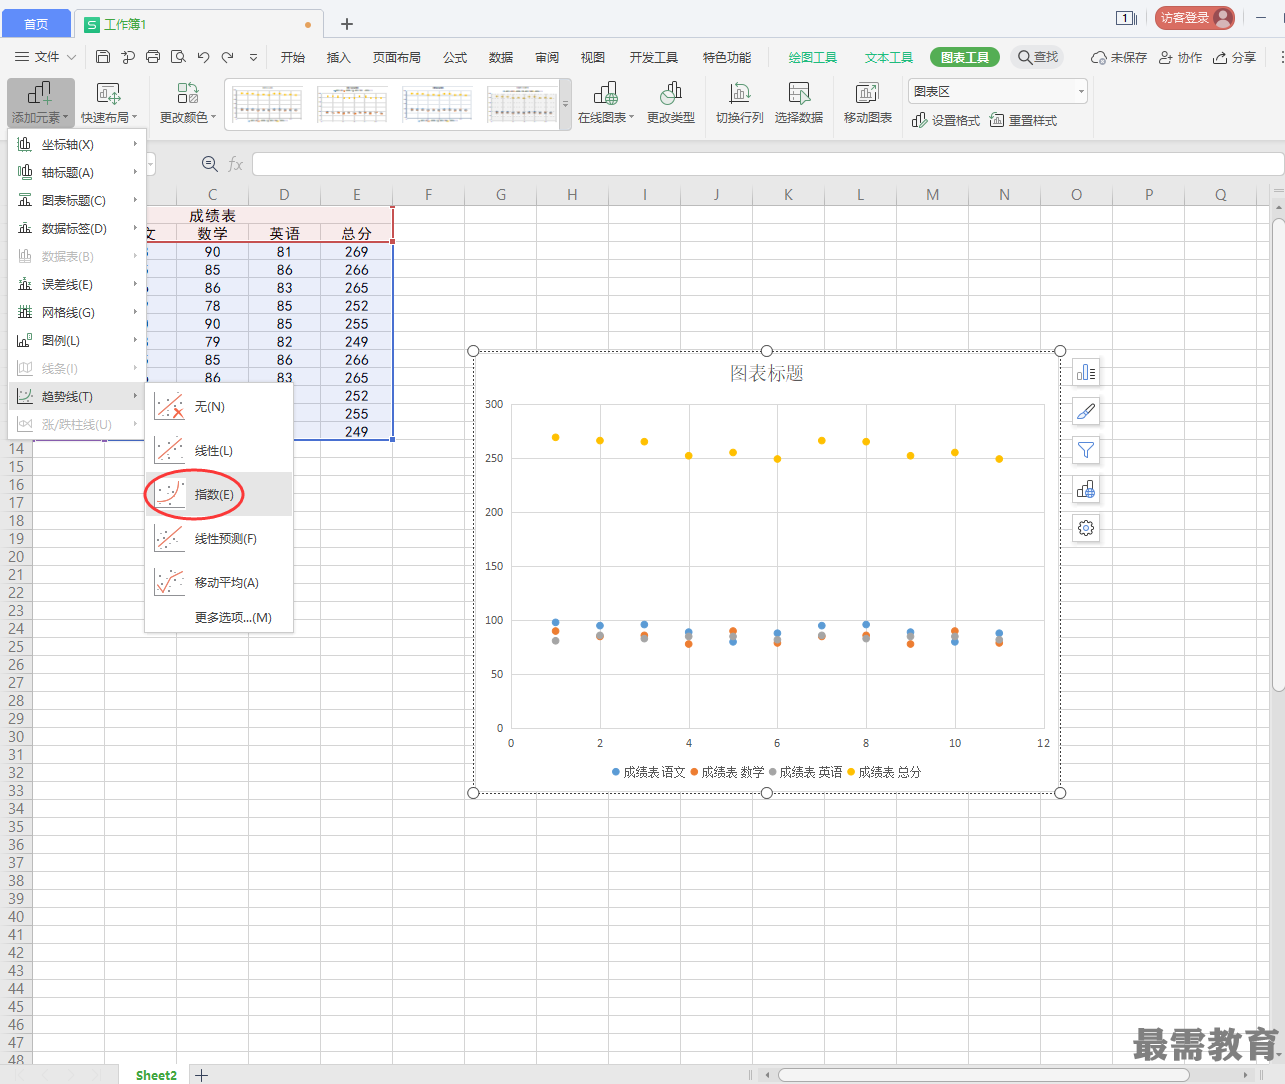Viewport: 1285px width, 1084px height.
Task: Open the Quick Layout (快速布局) menu
Action: click(x=108, y=103)
